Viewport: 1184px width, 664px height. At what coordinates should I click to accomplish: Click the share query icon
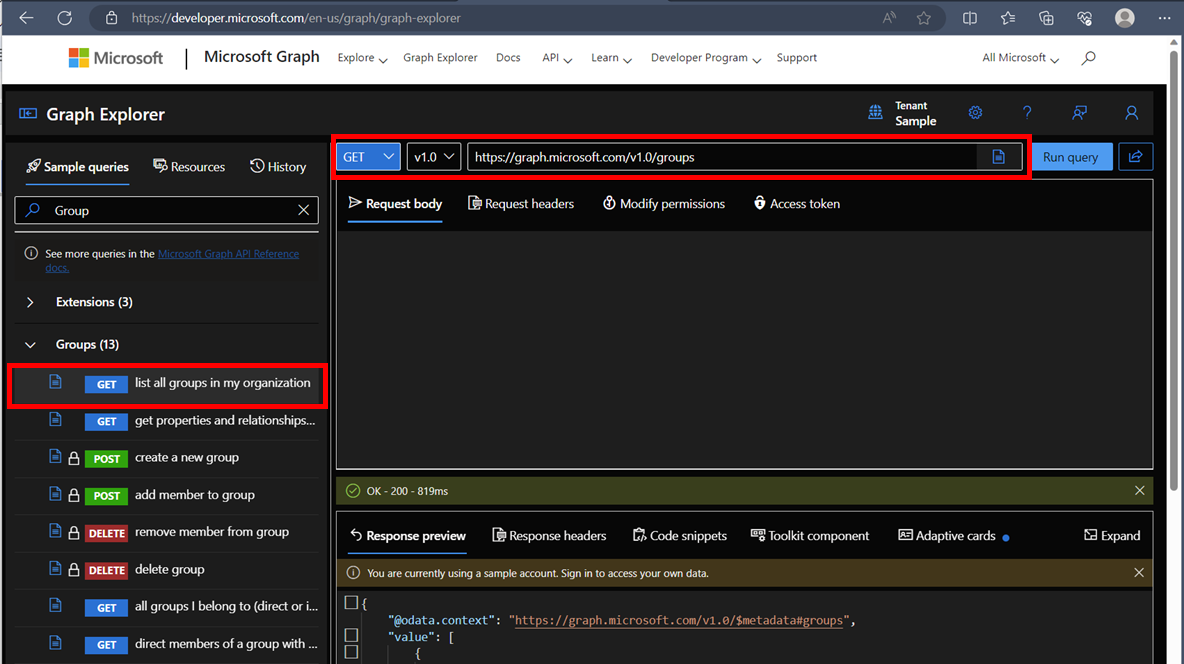(1136, 156)
